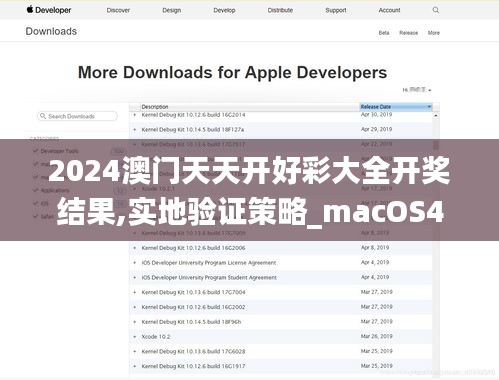Click the 'Apr 29, 2019' release date
Viewport: 499px width, 380px height.
(376, 129)
